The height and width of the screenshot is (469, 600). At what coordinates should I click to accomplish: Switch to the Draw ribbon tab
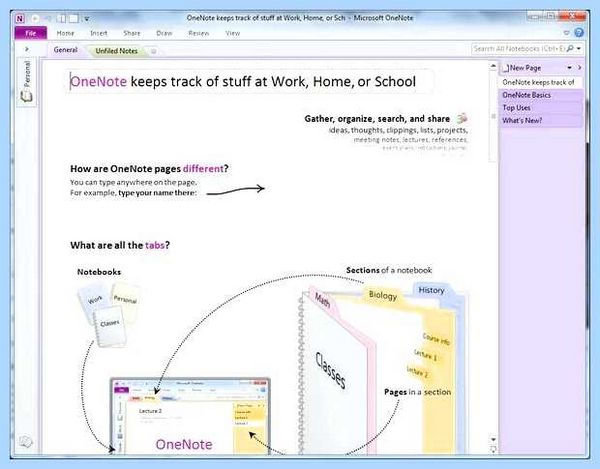(164, 33)
